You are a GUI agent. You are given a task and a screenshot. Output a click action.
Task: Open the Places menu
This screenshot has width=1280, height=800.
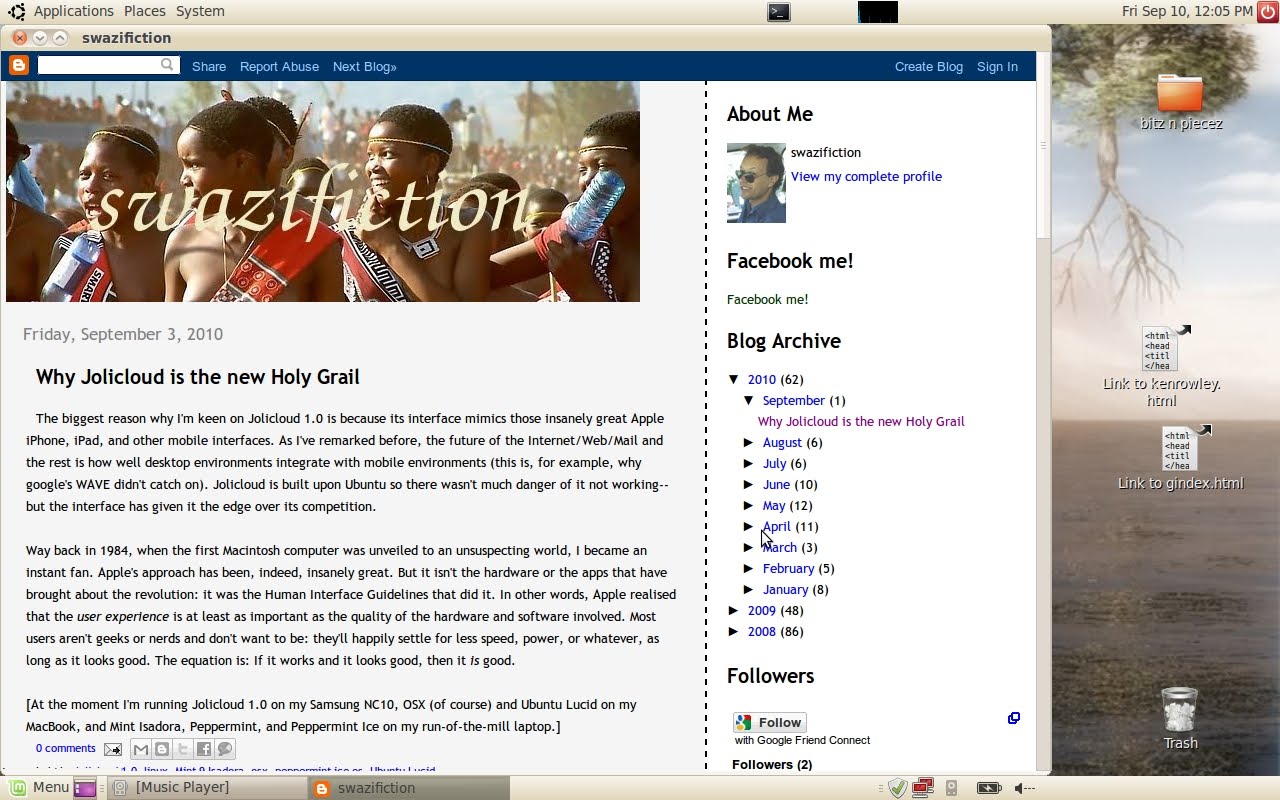point(145,11)
